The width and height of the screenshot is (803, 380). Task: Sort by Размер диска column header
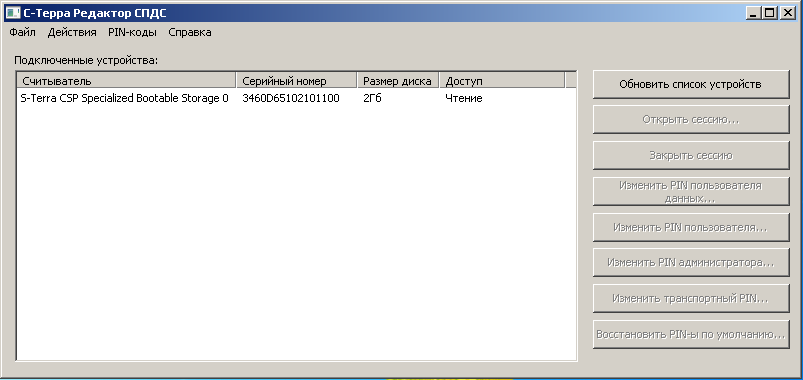click(398, 81)
